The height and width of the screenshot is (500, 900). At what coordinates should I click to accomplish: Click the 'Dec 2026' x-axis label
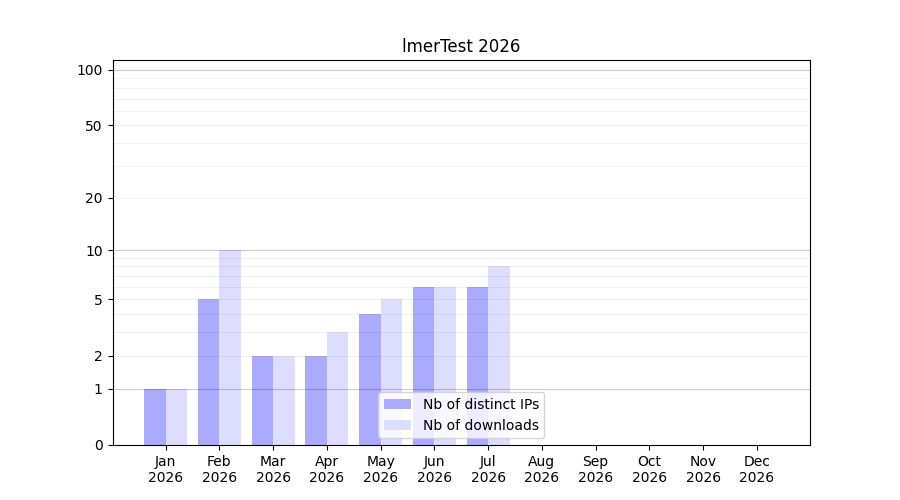tap(757, 470)
